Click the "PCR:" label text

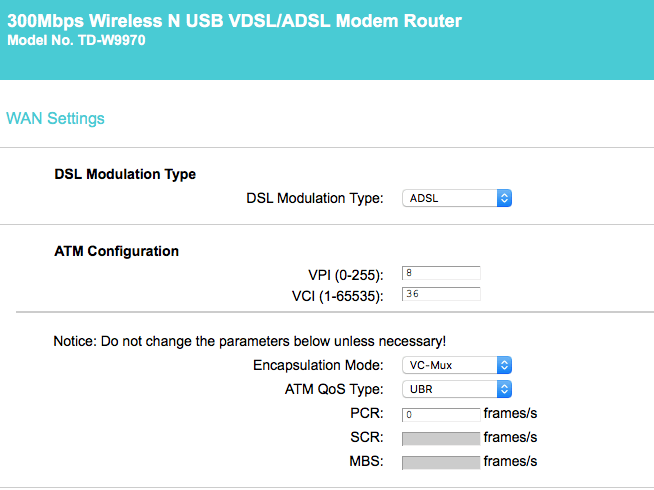[x=367, y=413]
